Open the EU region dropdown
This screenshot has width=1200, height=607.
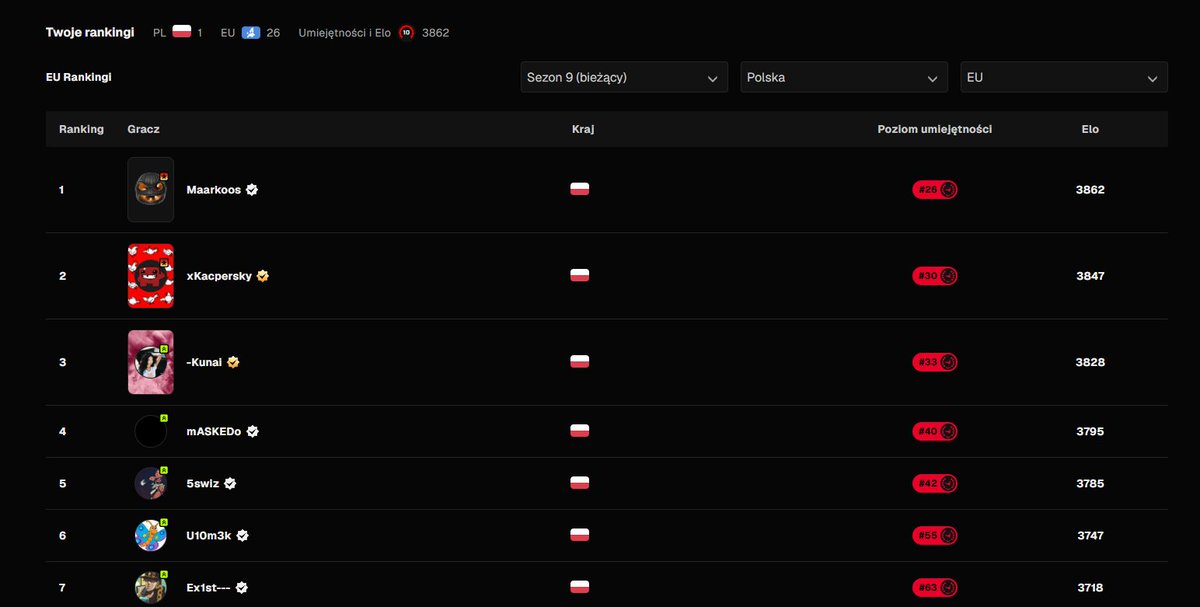(1064, 77)
